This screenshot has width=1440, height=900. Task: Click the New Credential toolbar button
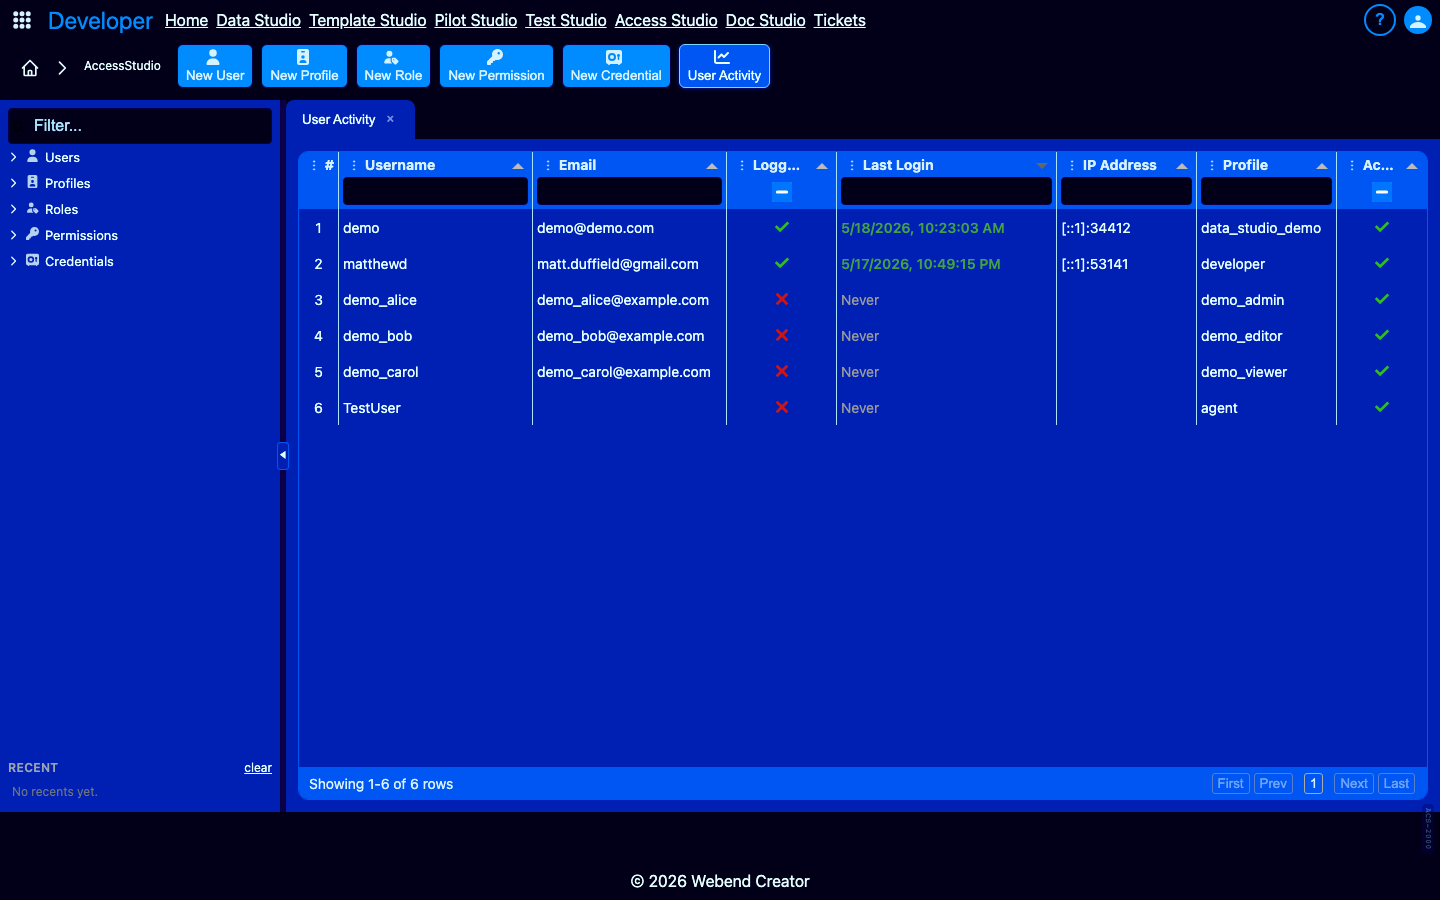(616, 66)
